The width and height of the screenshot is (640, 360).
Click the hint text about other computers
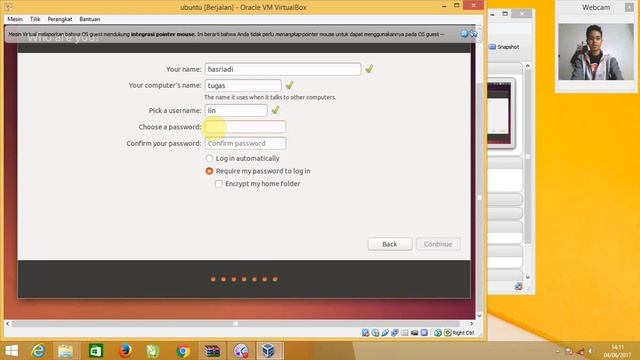270,97
